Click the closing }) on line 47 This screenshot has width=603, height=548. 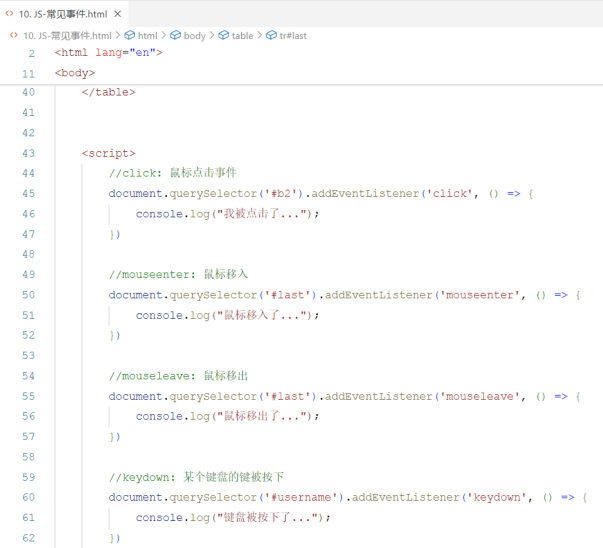click(x=115, y=234)
